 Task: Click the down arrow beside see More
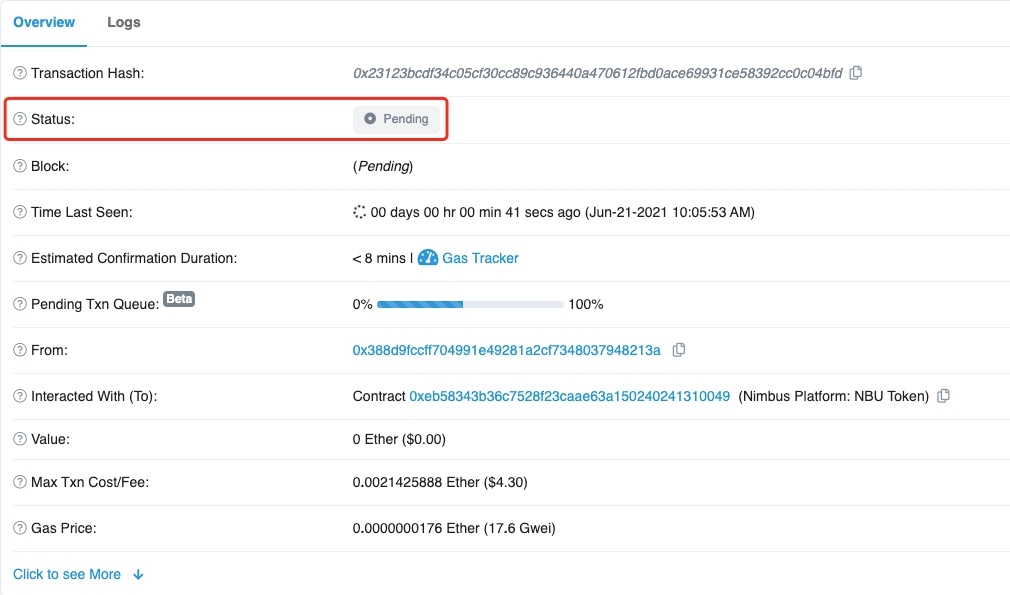coord(138,574)
